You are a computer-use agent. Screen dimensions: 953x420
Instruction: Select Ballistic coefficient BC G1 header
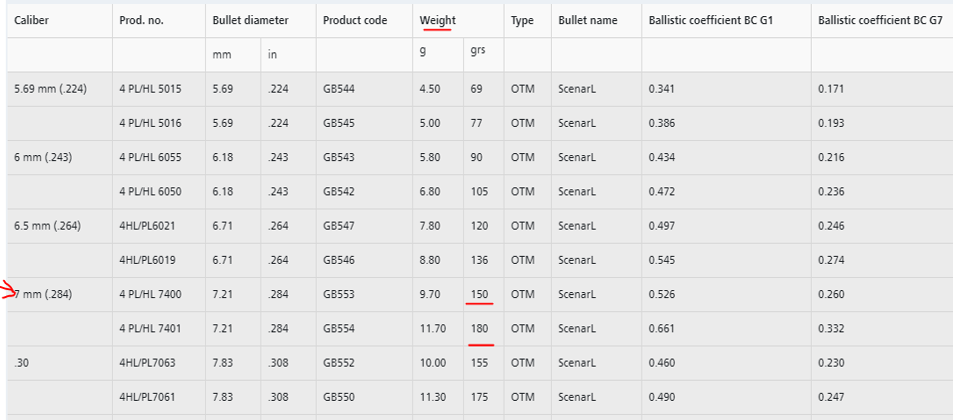click(710, 20)
